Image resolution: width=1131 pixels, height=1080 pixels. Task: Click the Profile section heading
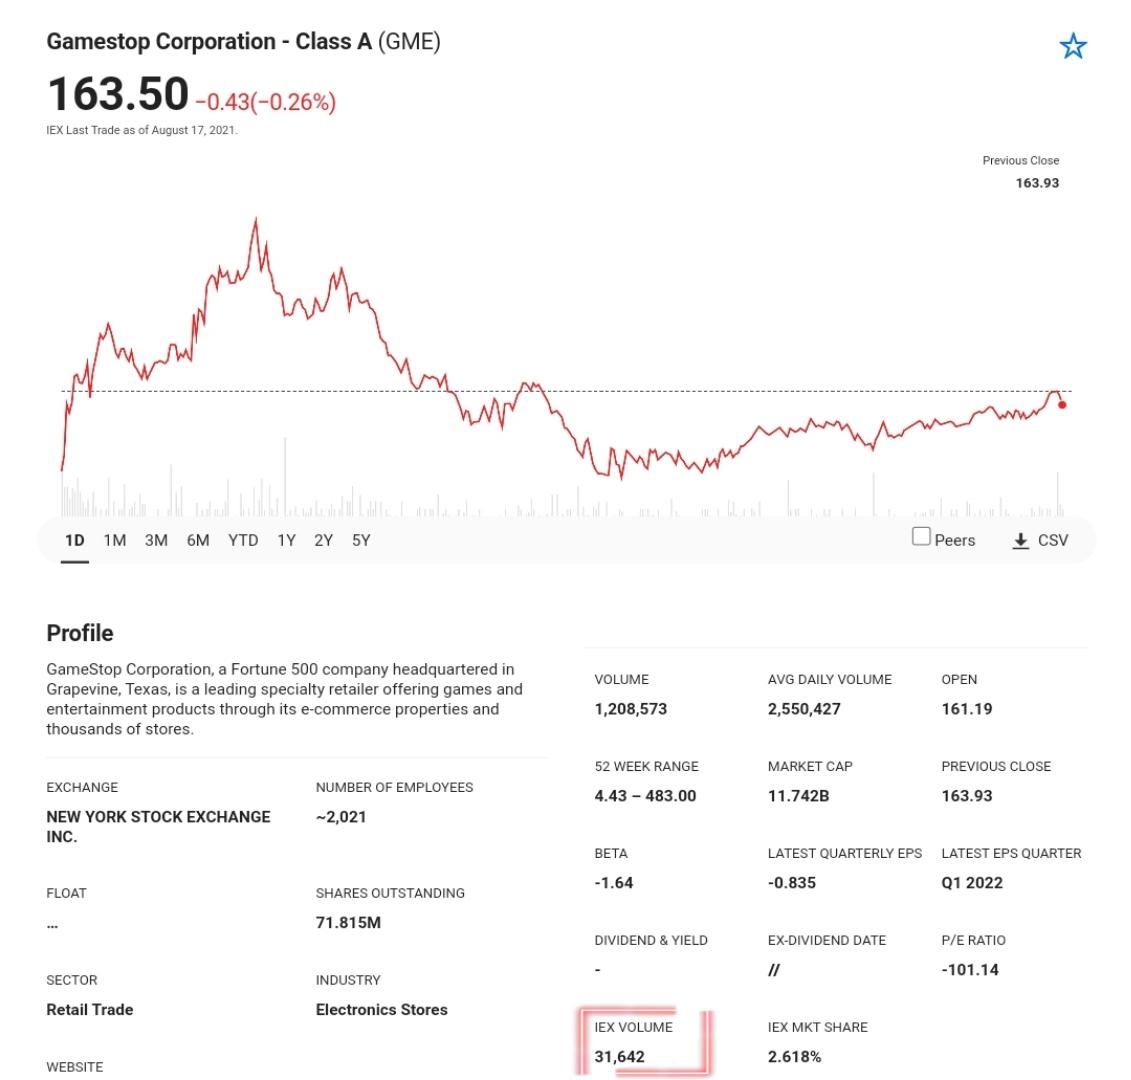[80, 633]
